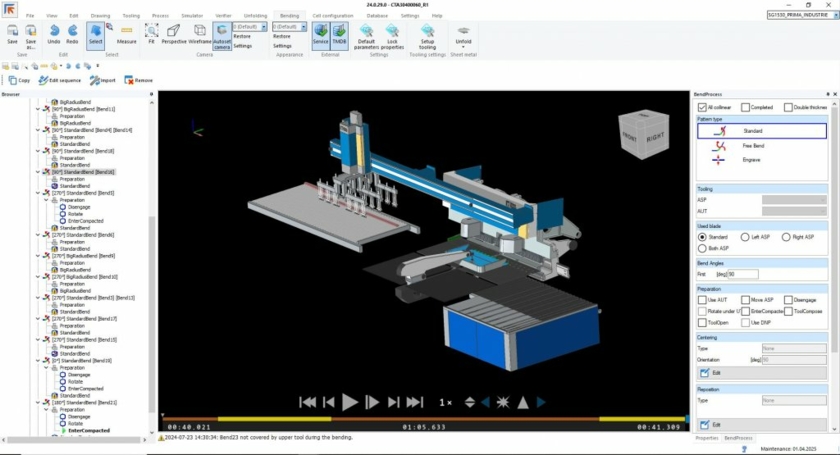Switch to the Properties tab at bottom

coord(707,438)
